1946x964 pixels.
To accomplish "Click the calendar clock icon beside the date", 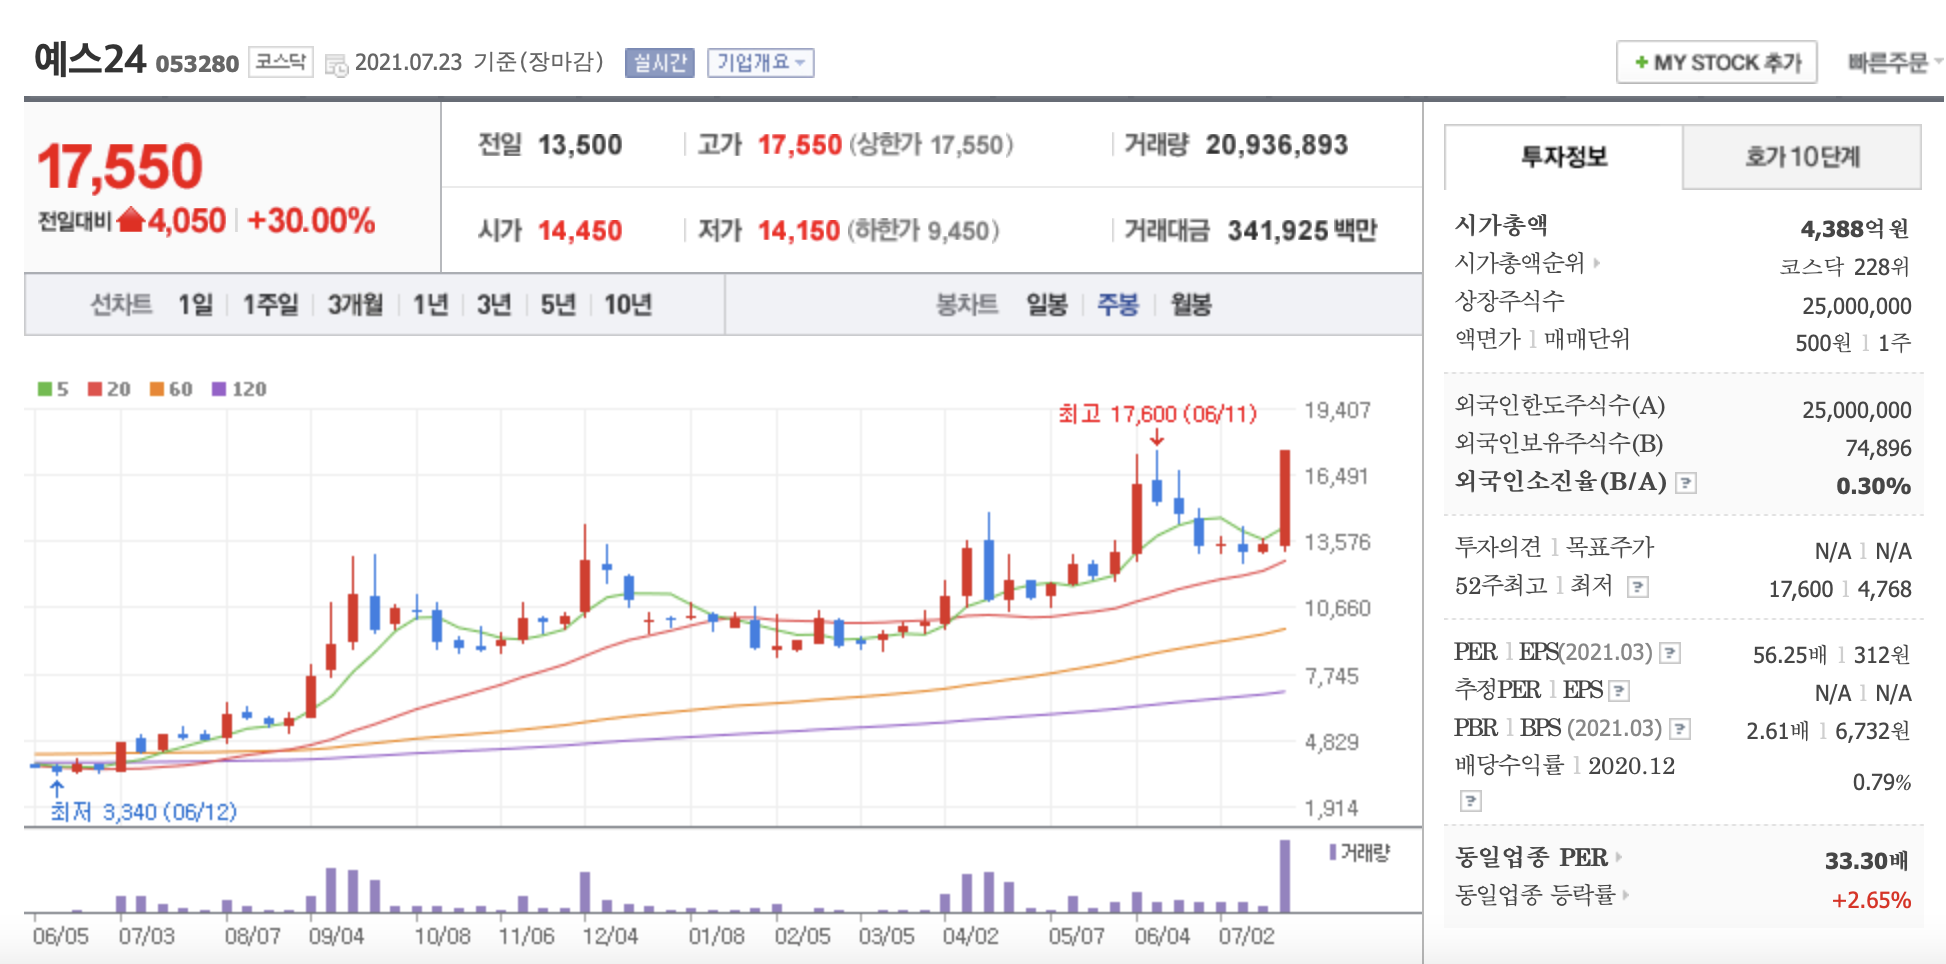I will click(337, 65).
